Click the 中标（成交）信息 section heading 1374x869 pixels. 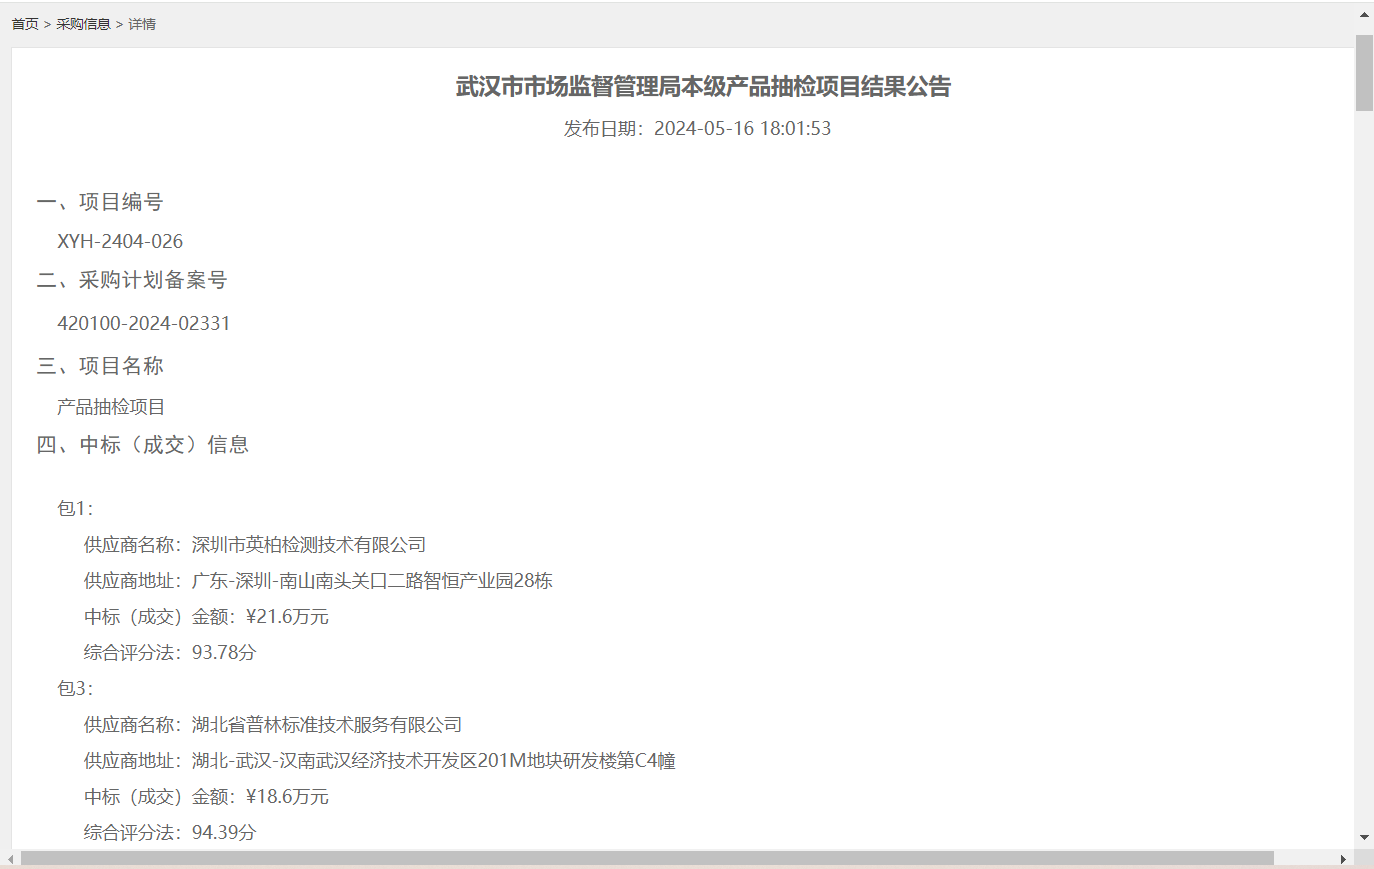(144, 445)
